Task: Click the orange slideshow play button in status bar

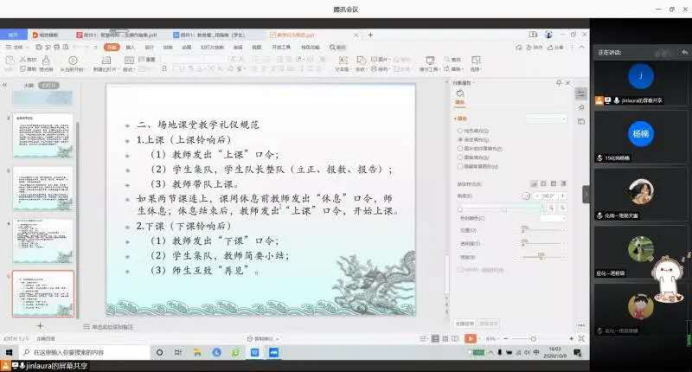Action: coord(470,338)
